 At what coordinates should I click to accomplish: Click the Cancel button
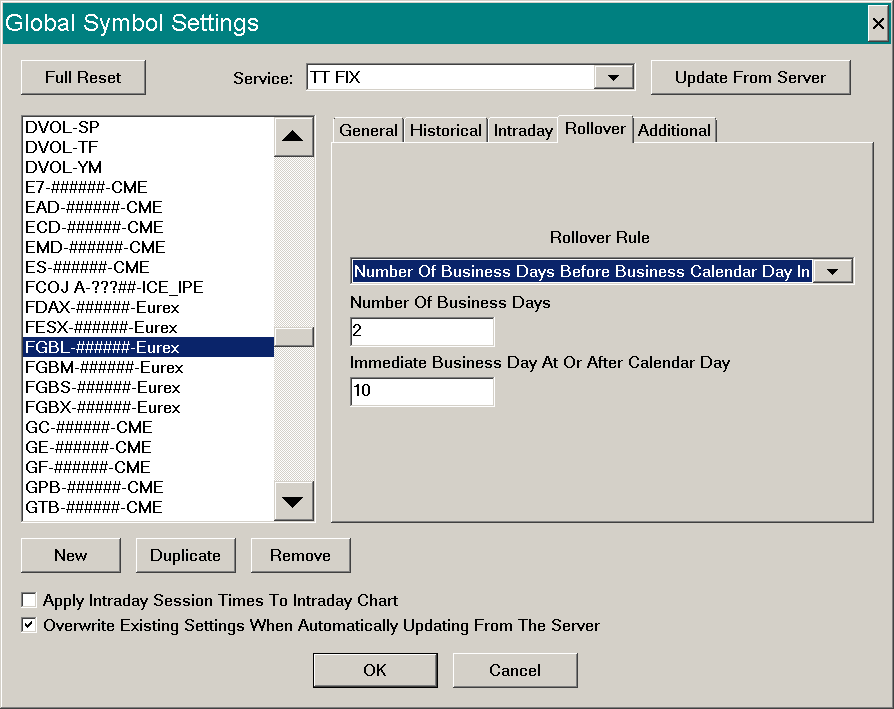[x=515, y=670]
